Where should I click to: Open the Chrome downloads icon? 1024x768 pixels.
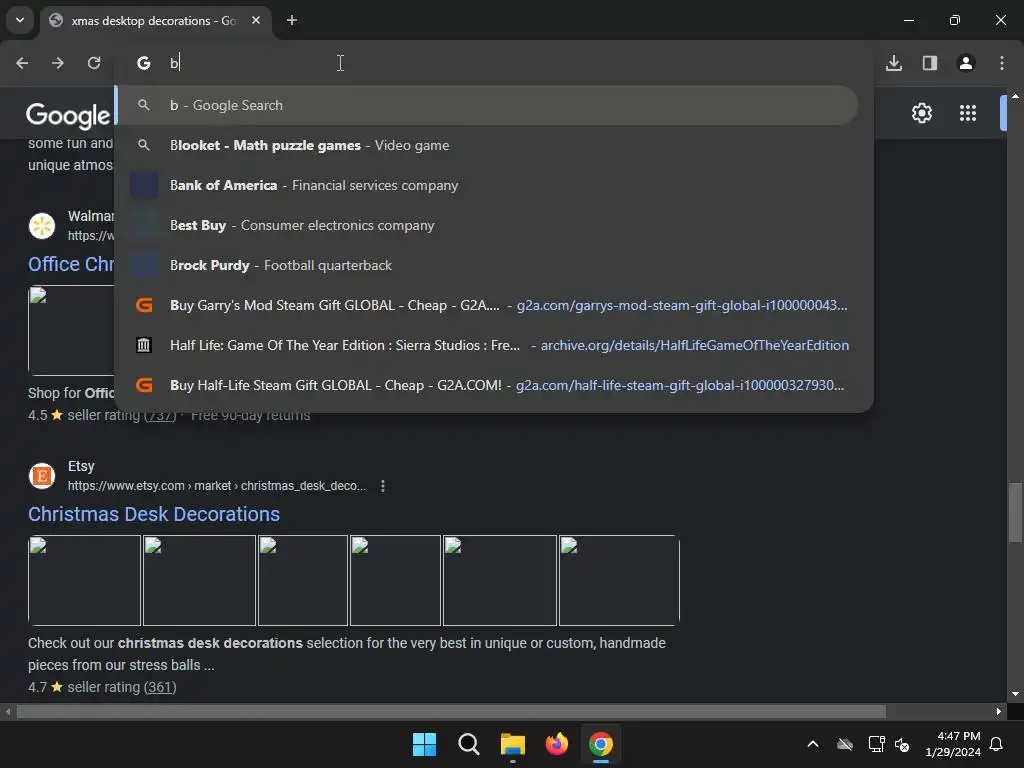tap(894, 63)
